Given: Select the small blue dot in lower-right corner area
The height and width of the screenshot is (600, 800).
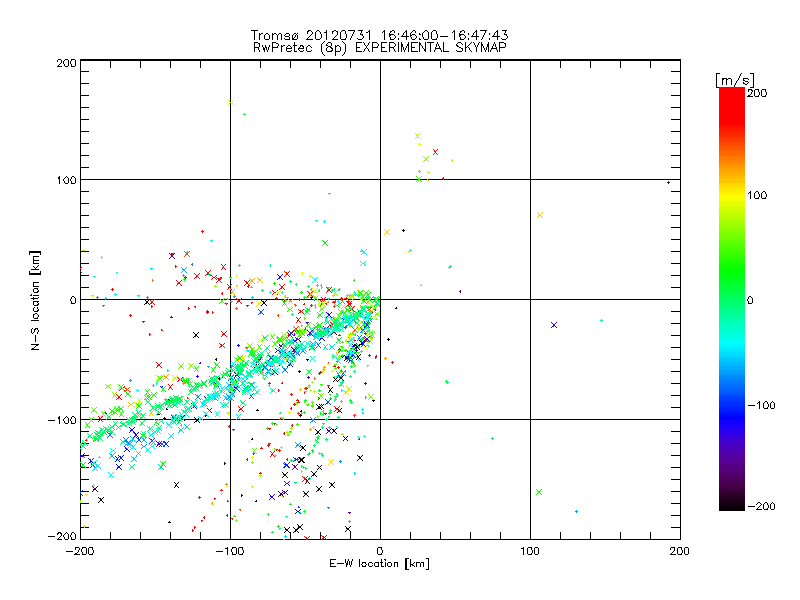Looking at the screenshot, I should click(577, 512).
